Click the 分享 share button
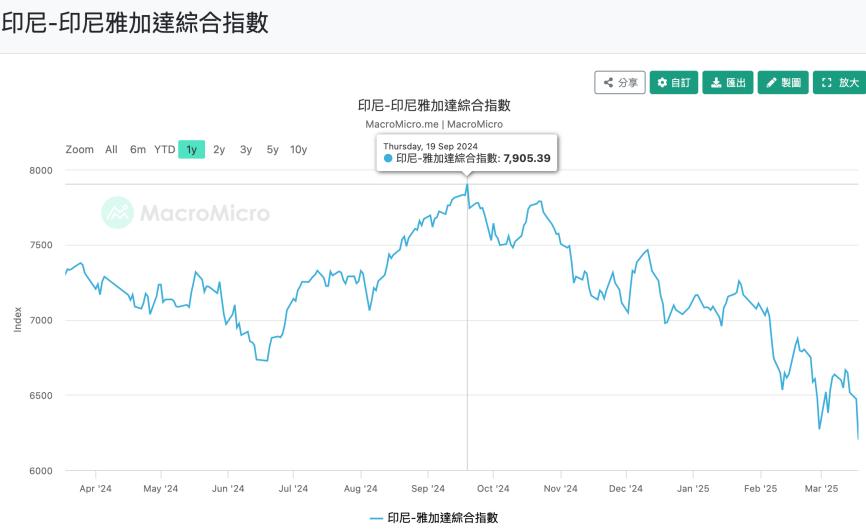The image size is (866, 529). pyautogui.click(x=620, y=82)
